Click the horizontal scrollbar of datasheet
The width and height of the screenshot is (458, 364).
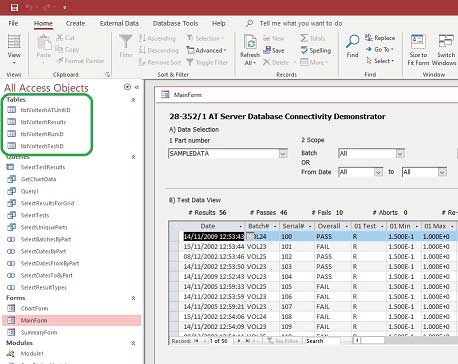pyautogui.click(x=405, y=340)
